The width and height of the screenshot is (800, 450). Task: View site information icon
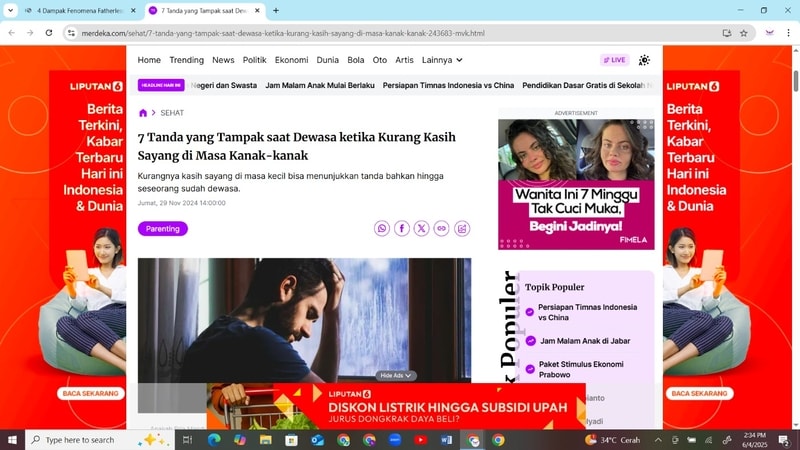tap(71, 33)
